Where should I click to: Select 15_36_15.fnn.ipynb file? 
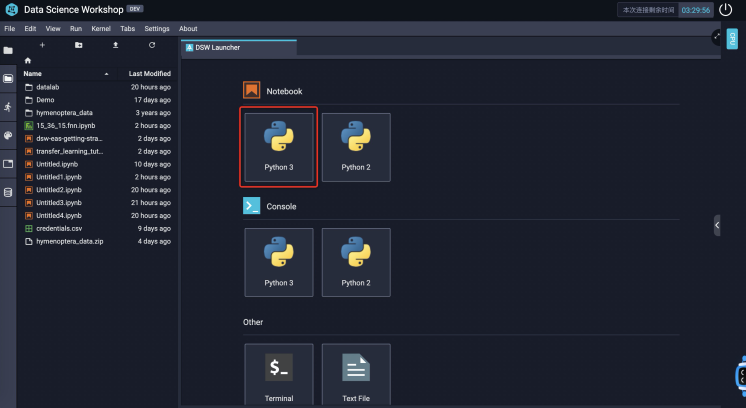pyautogui.click(x=97, y=126)
